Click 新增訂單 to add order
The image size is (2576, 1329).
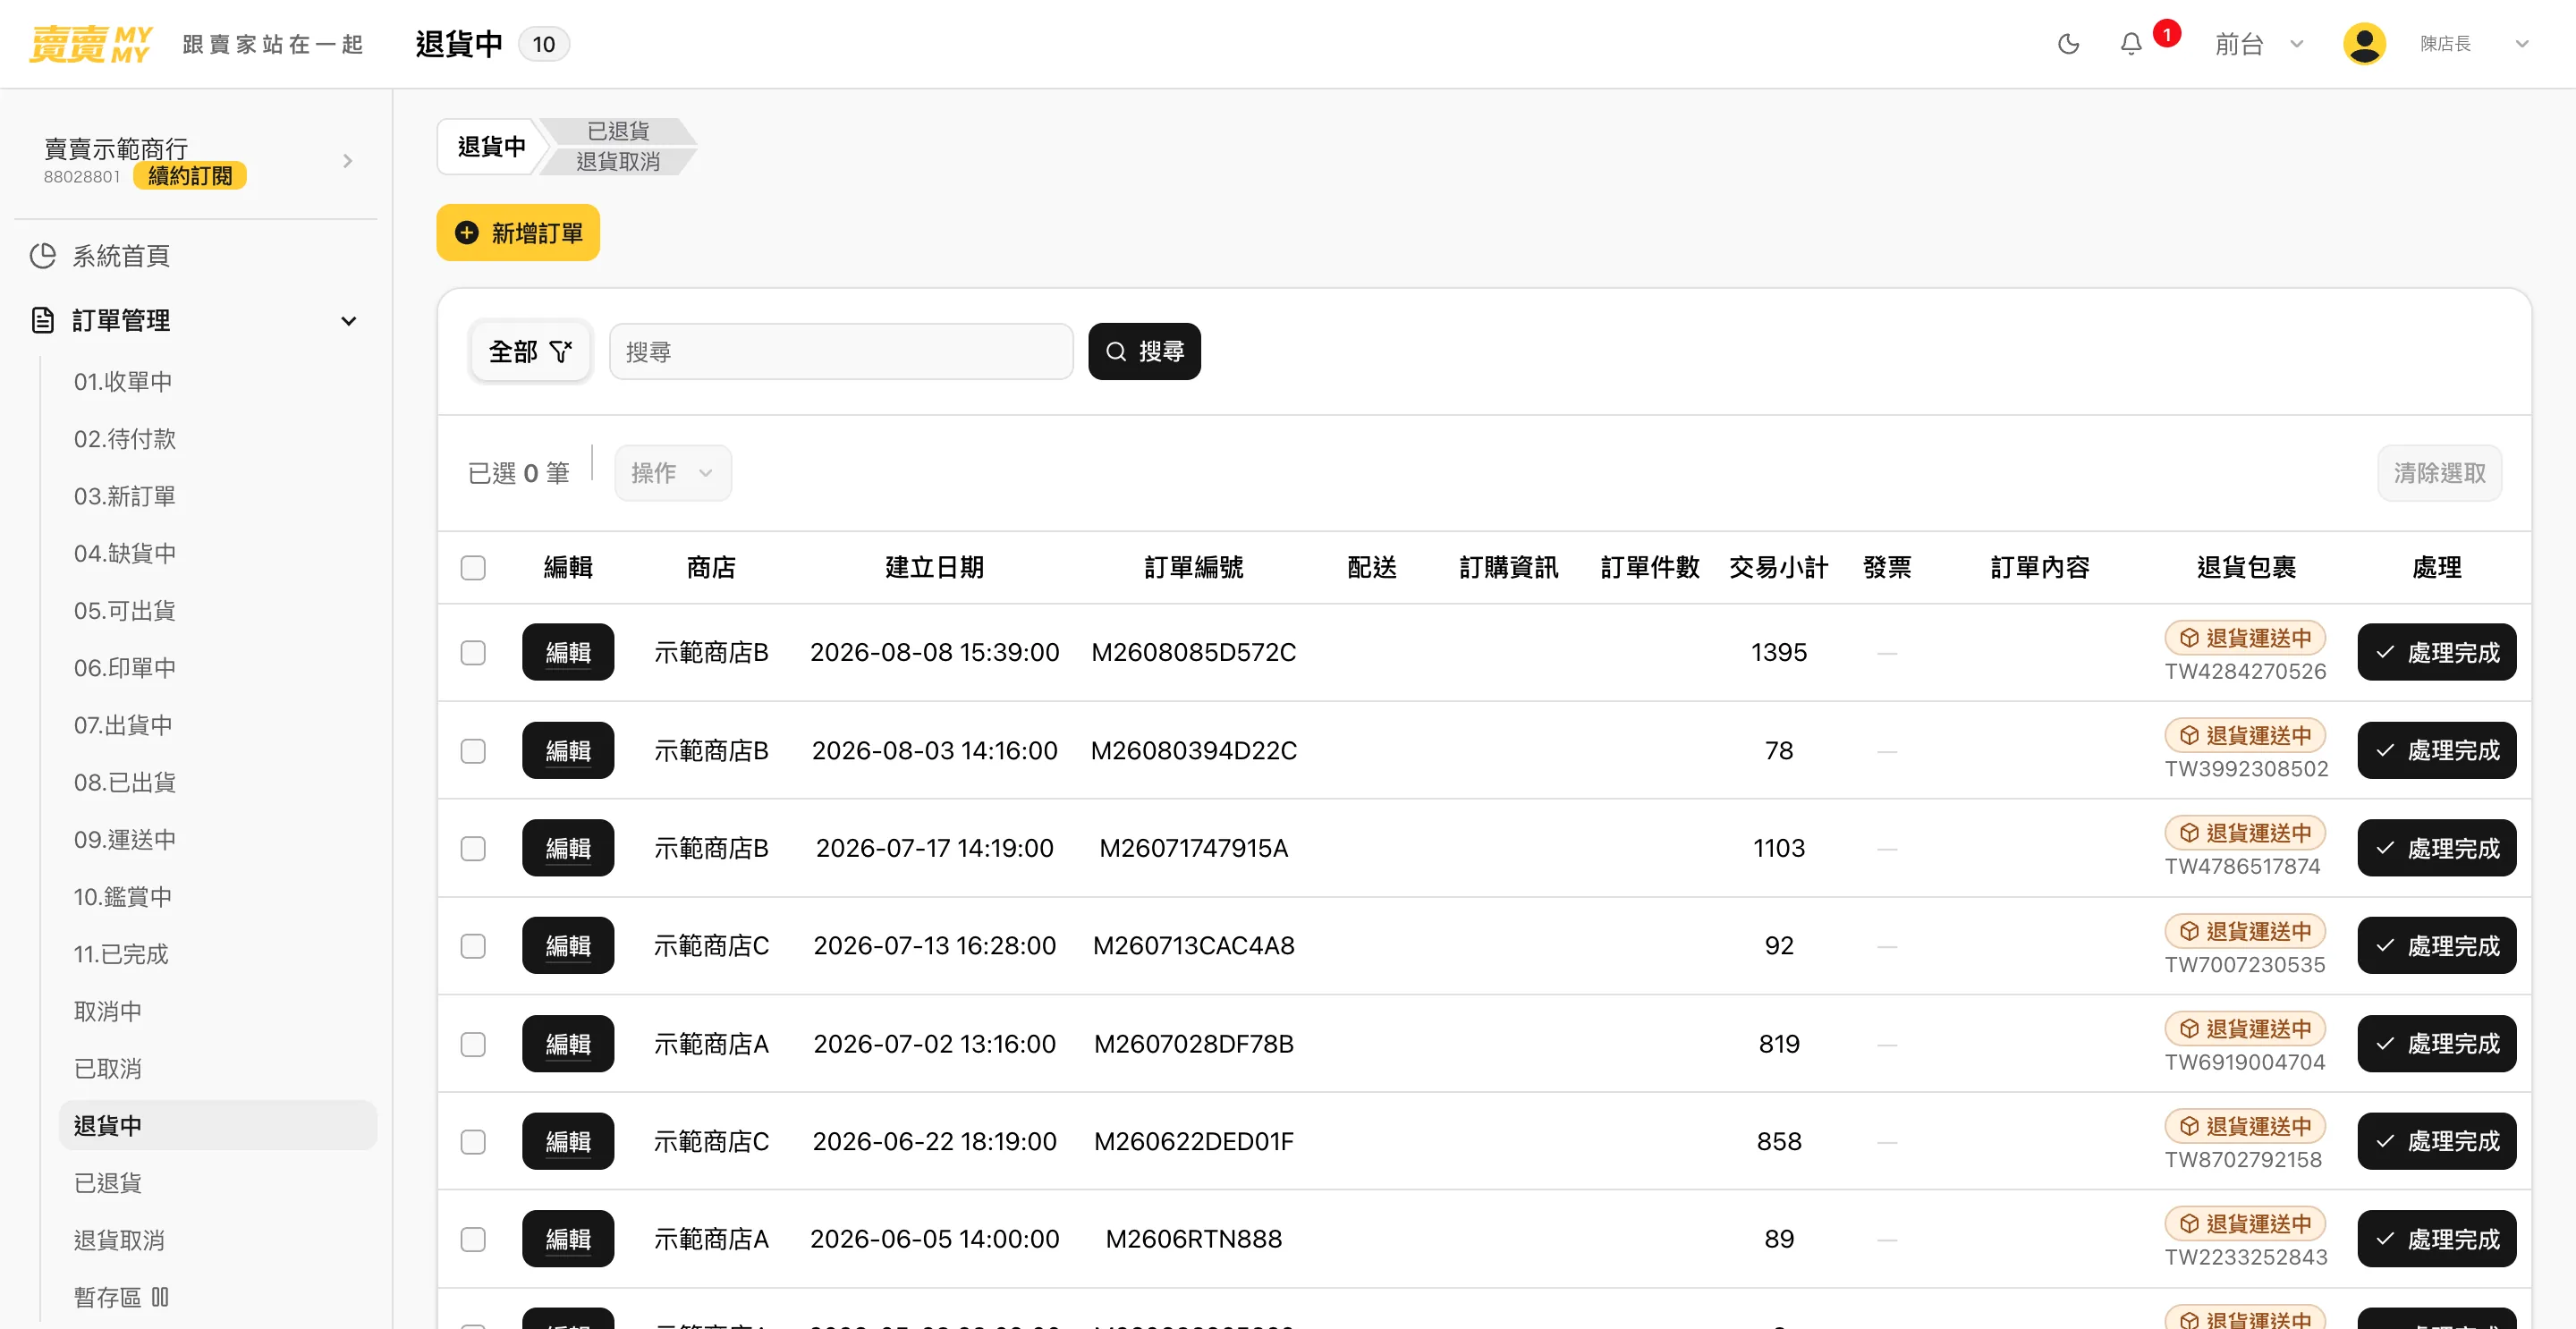tap(518, 233)
